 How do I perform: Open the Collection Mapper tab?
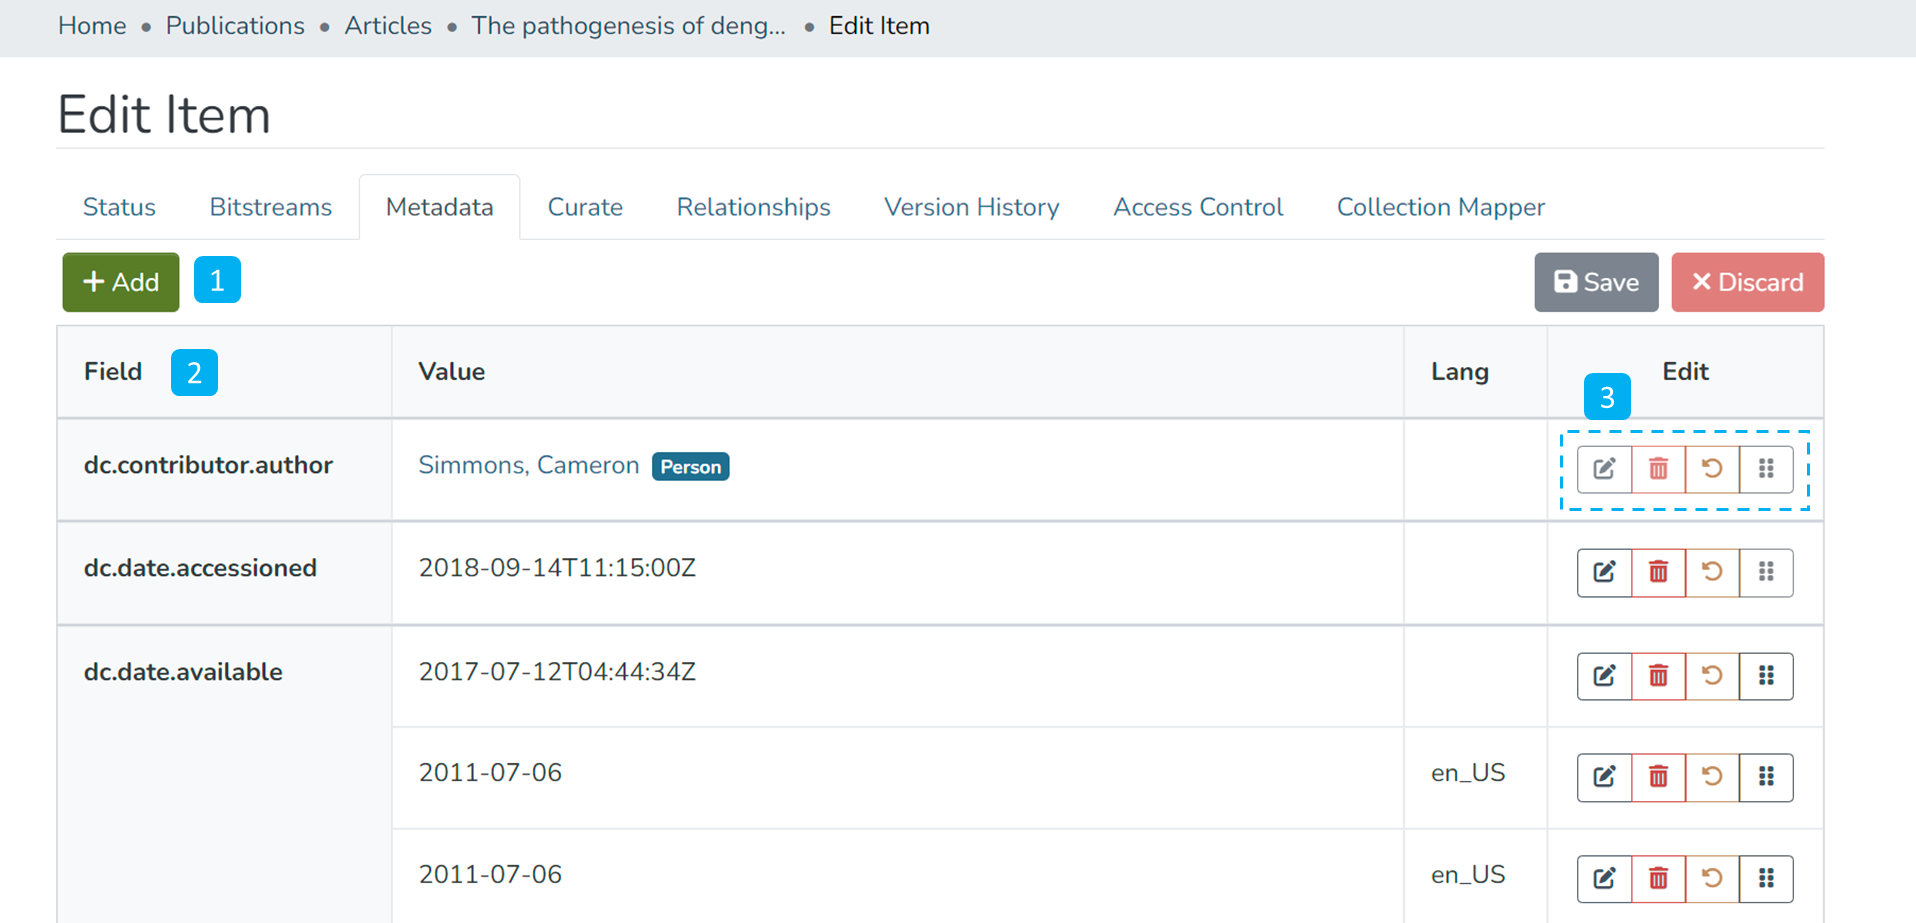tap(1440, 207)
